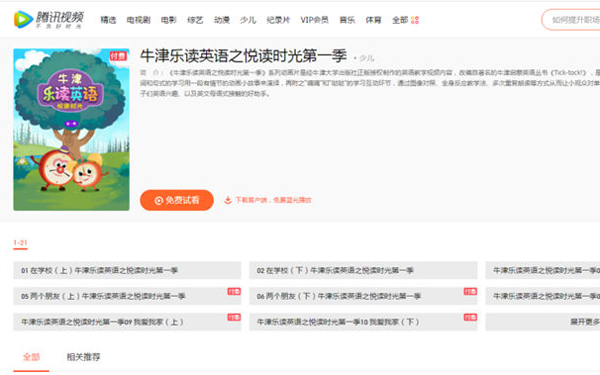The height and width of the screenshot is (375, 600).
Task: Click the play icon inside 免费试看
Action: pyautogui.click(x=158, y=201)
